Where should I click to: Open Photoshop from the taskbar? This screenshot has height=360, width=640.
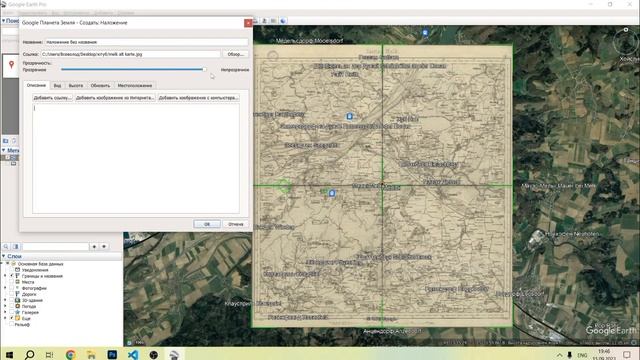coord(112,355)
